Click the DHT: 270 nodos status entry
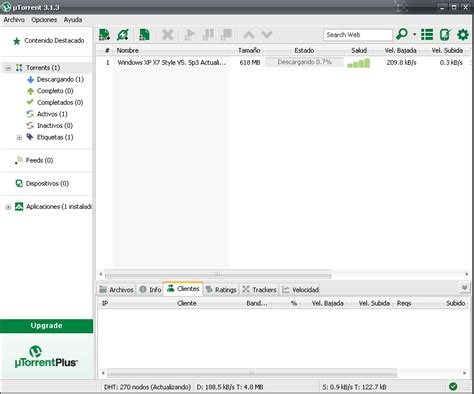 coord(147,387)
